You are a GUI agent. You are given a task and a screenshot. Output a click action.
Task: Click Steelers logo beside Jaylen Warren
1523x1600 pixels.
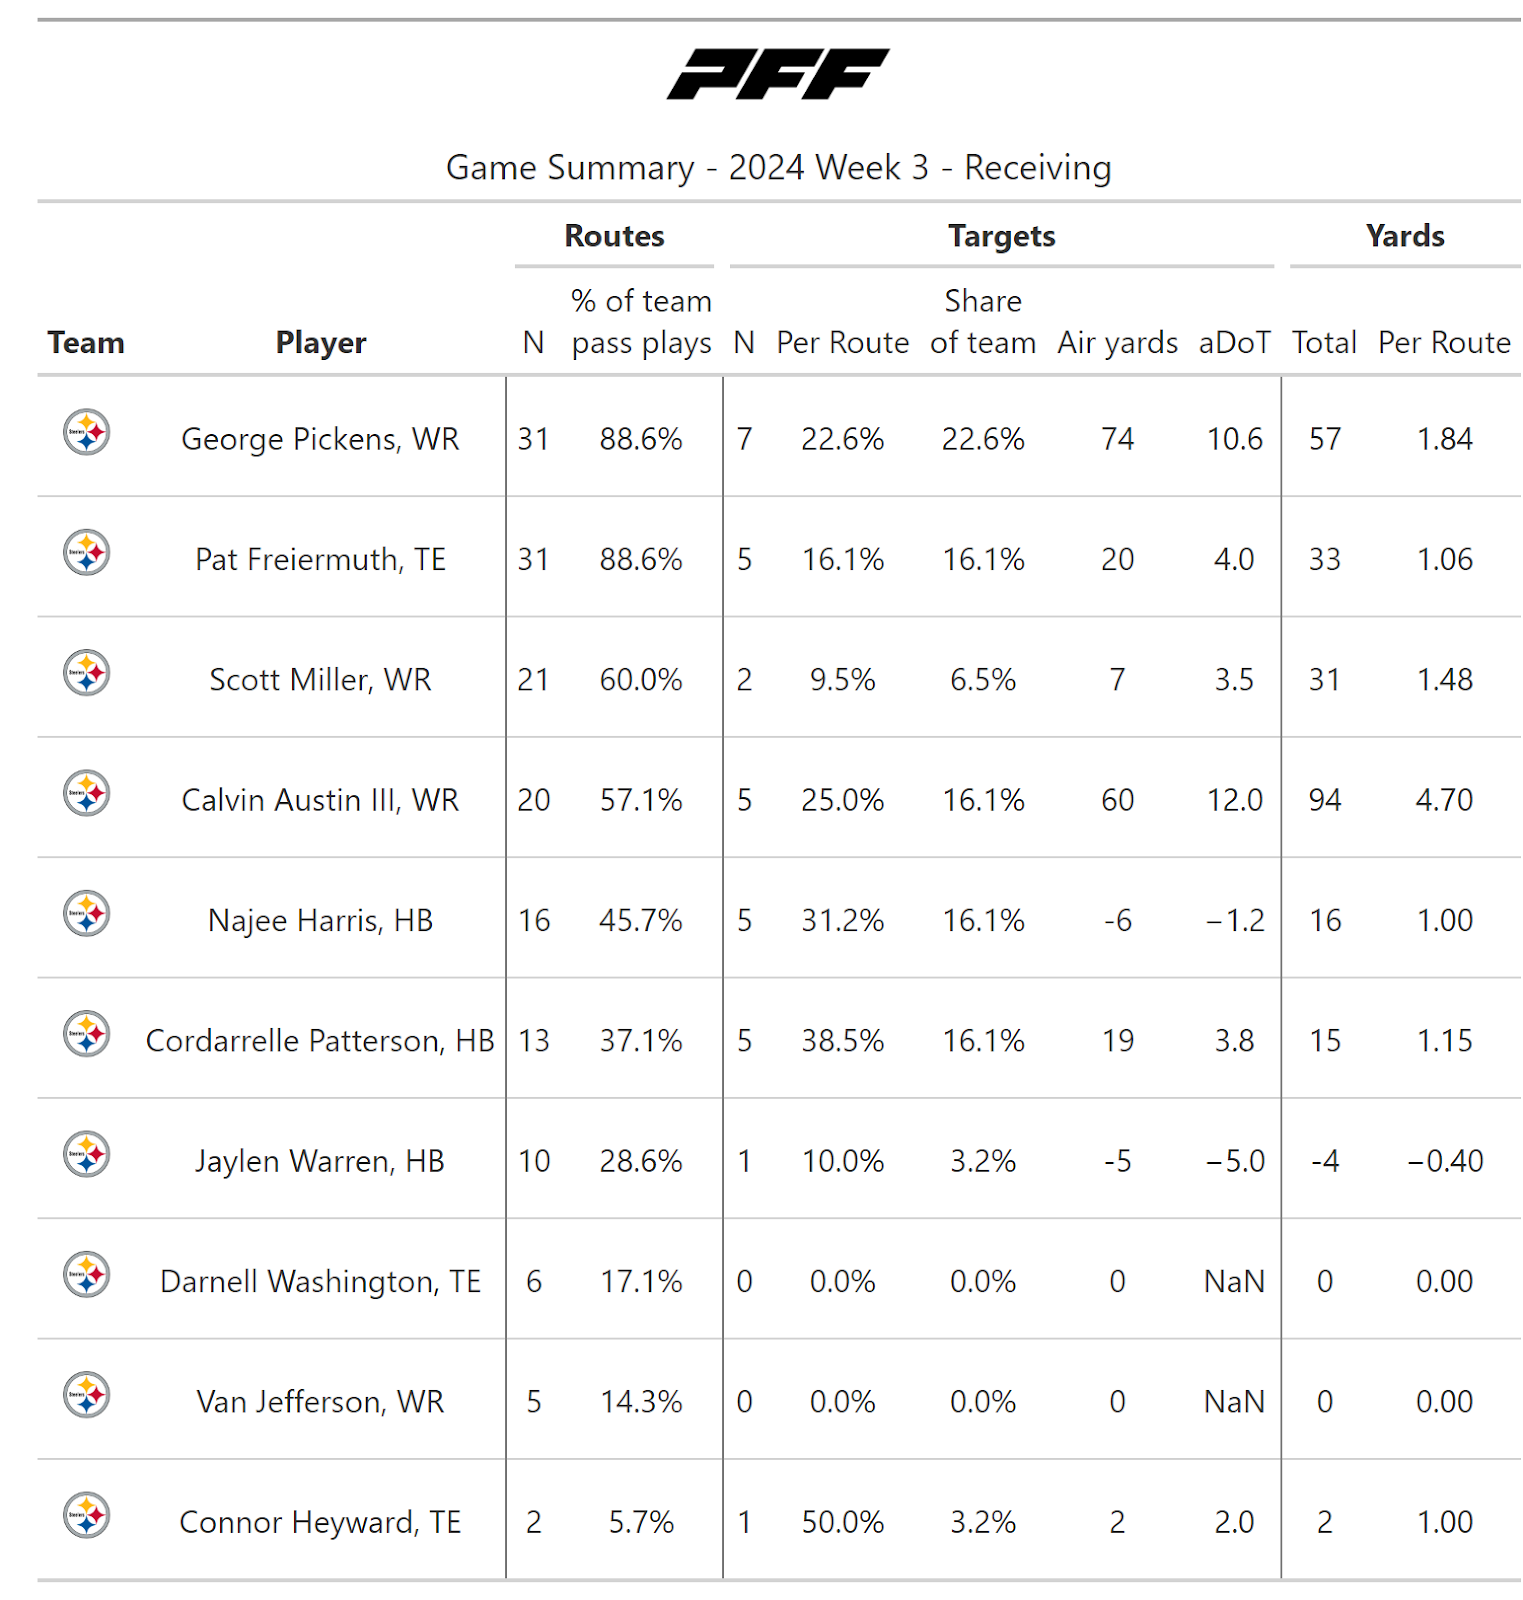coord(87,1155)
